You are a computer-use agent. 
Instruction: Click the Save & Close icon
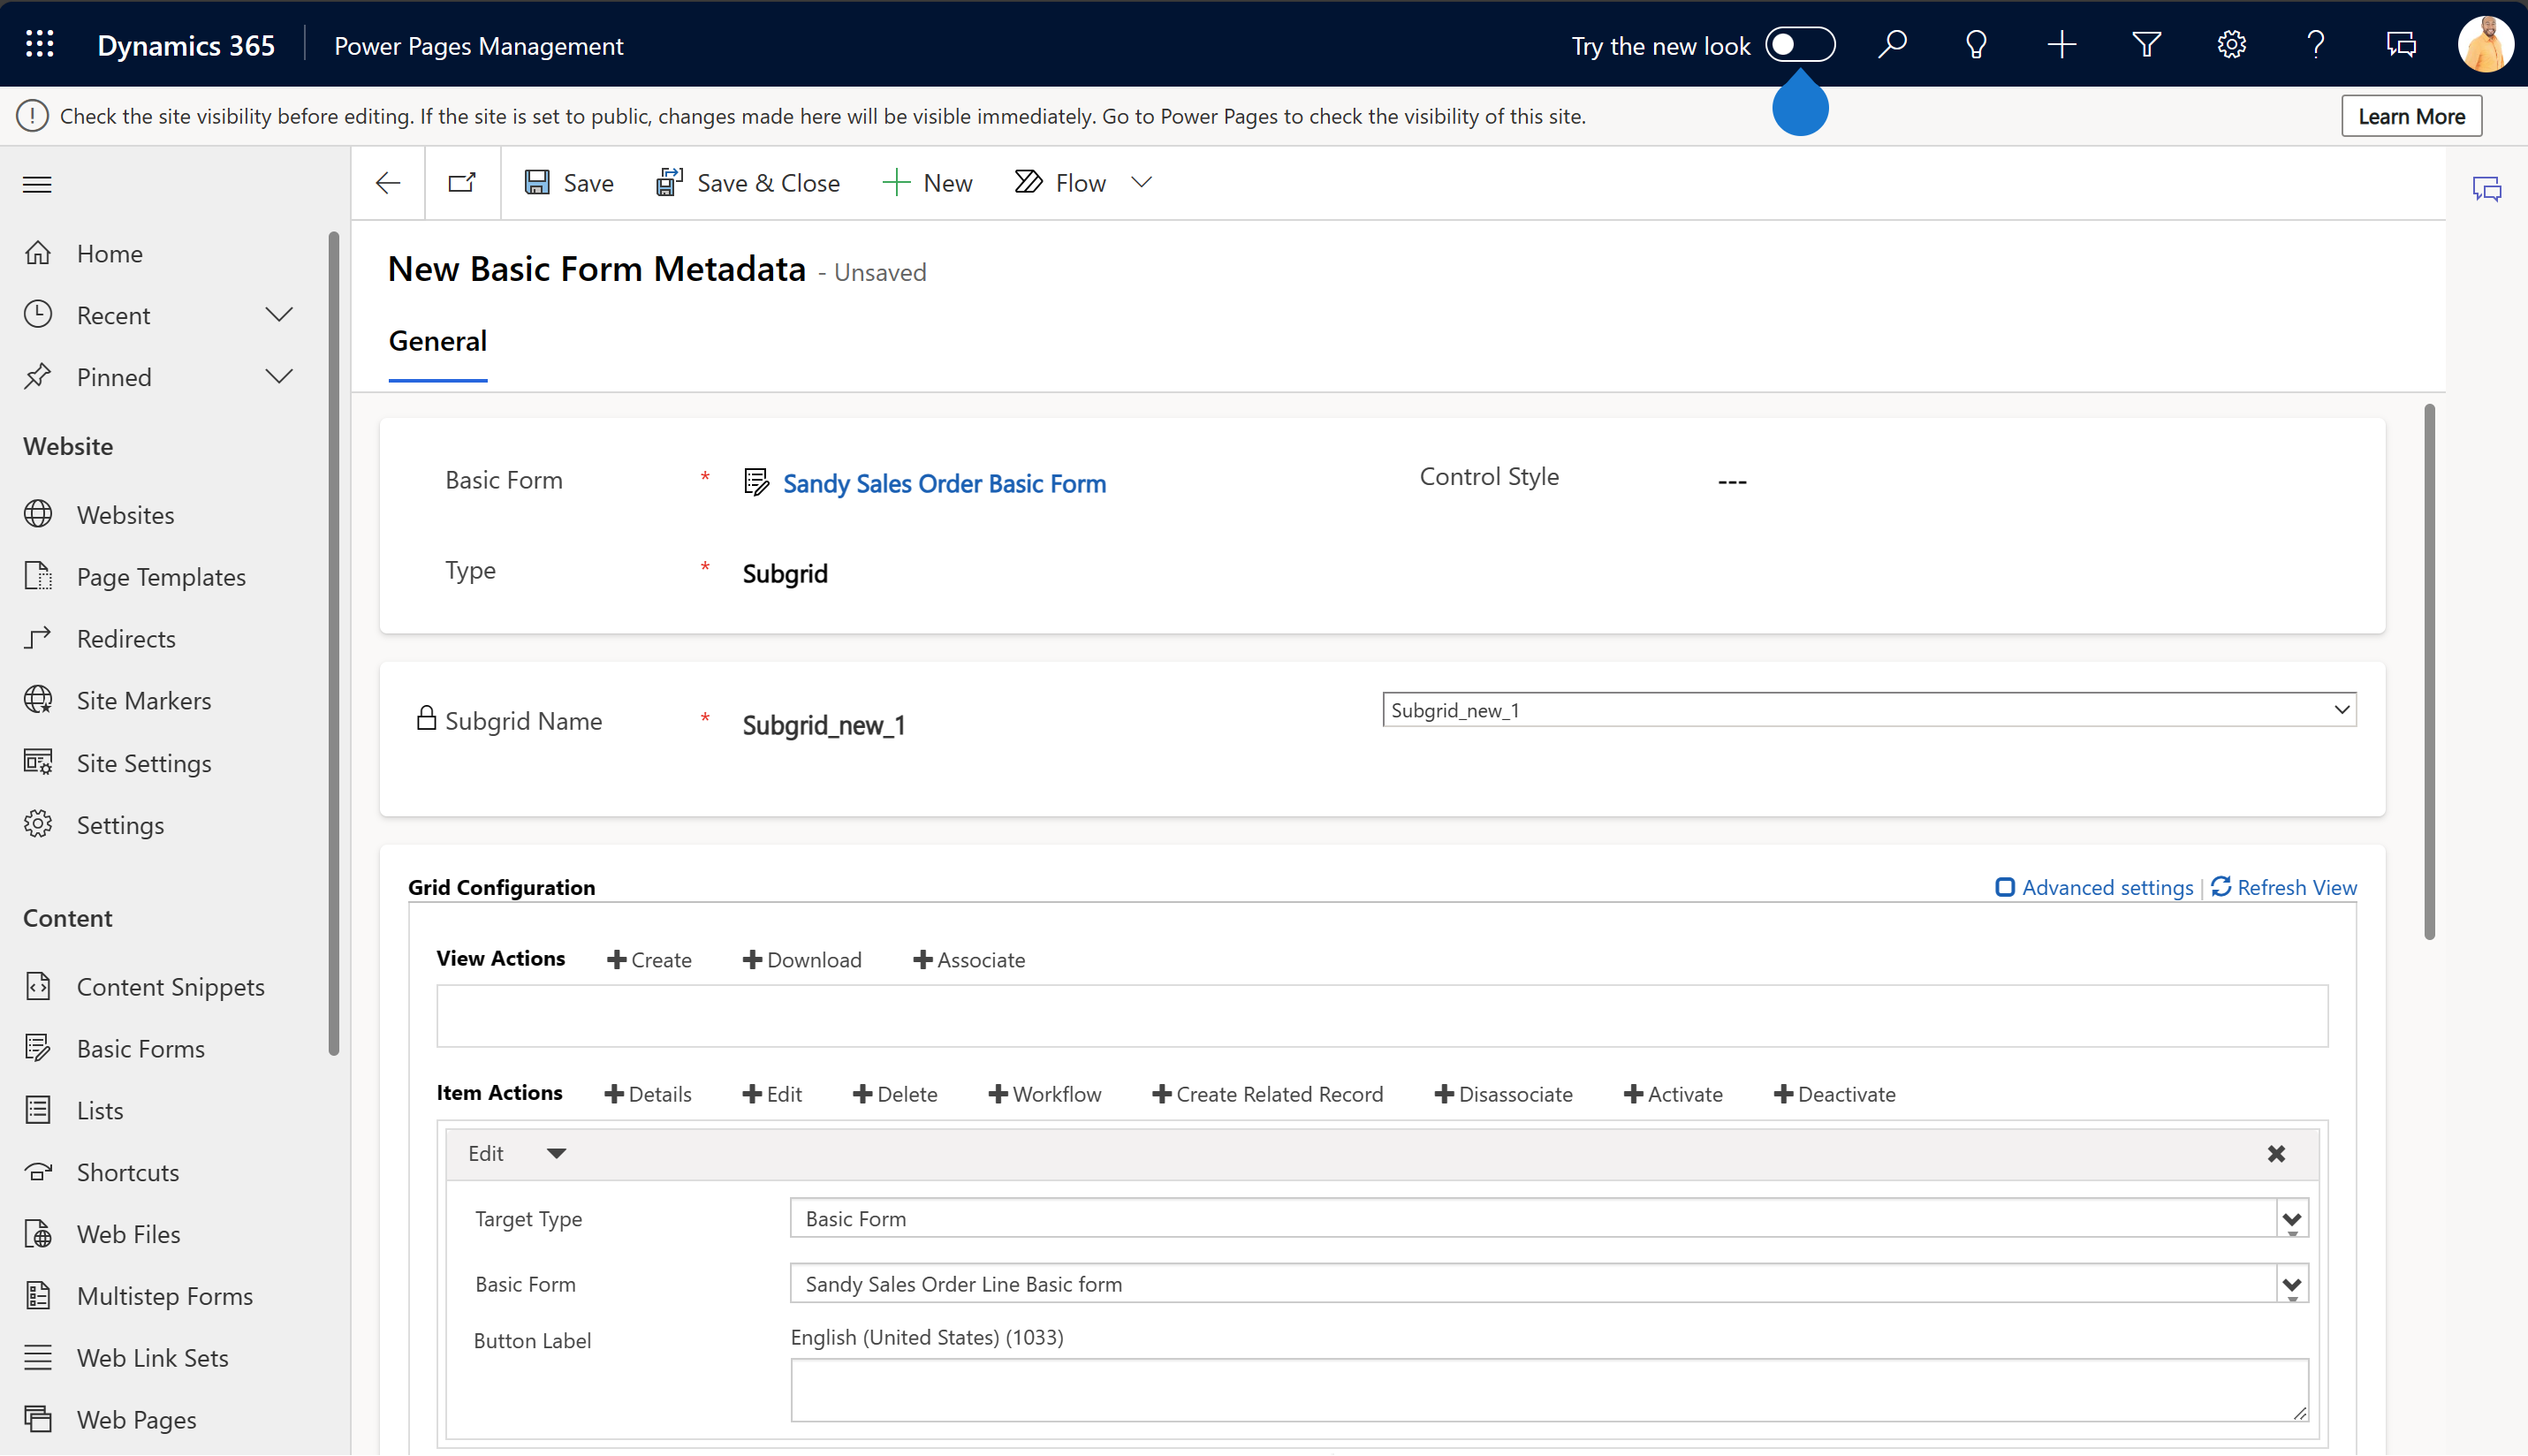coord(669,180)
